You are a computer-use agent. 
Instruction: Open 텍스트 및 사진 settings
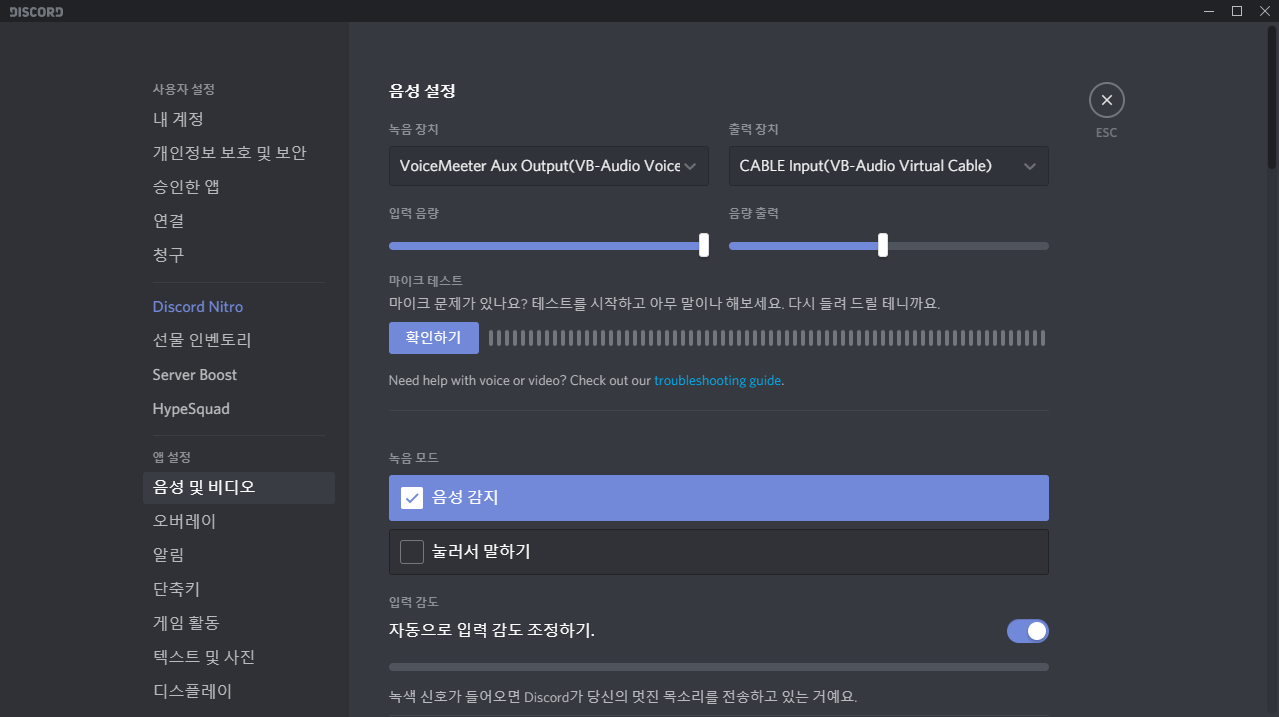238,658
